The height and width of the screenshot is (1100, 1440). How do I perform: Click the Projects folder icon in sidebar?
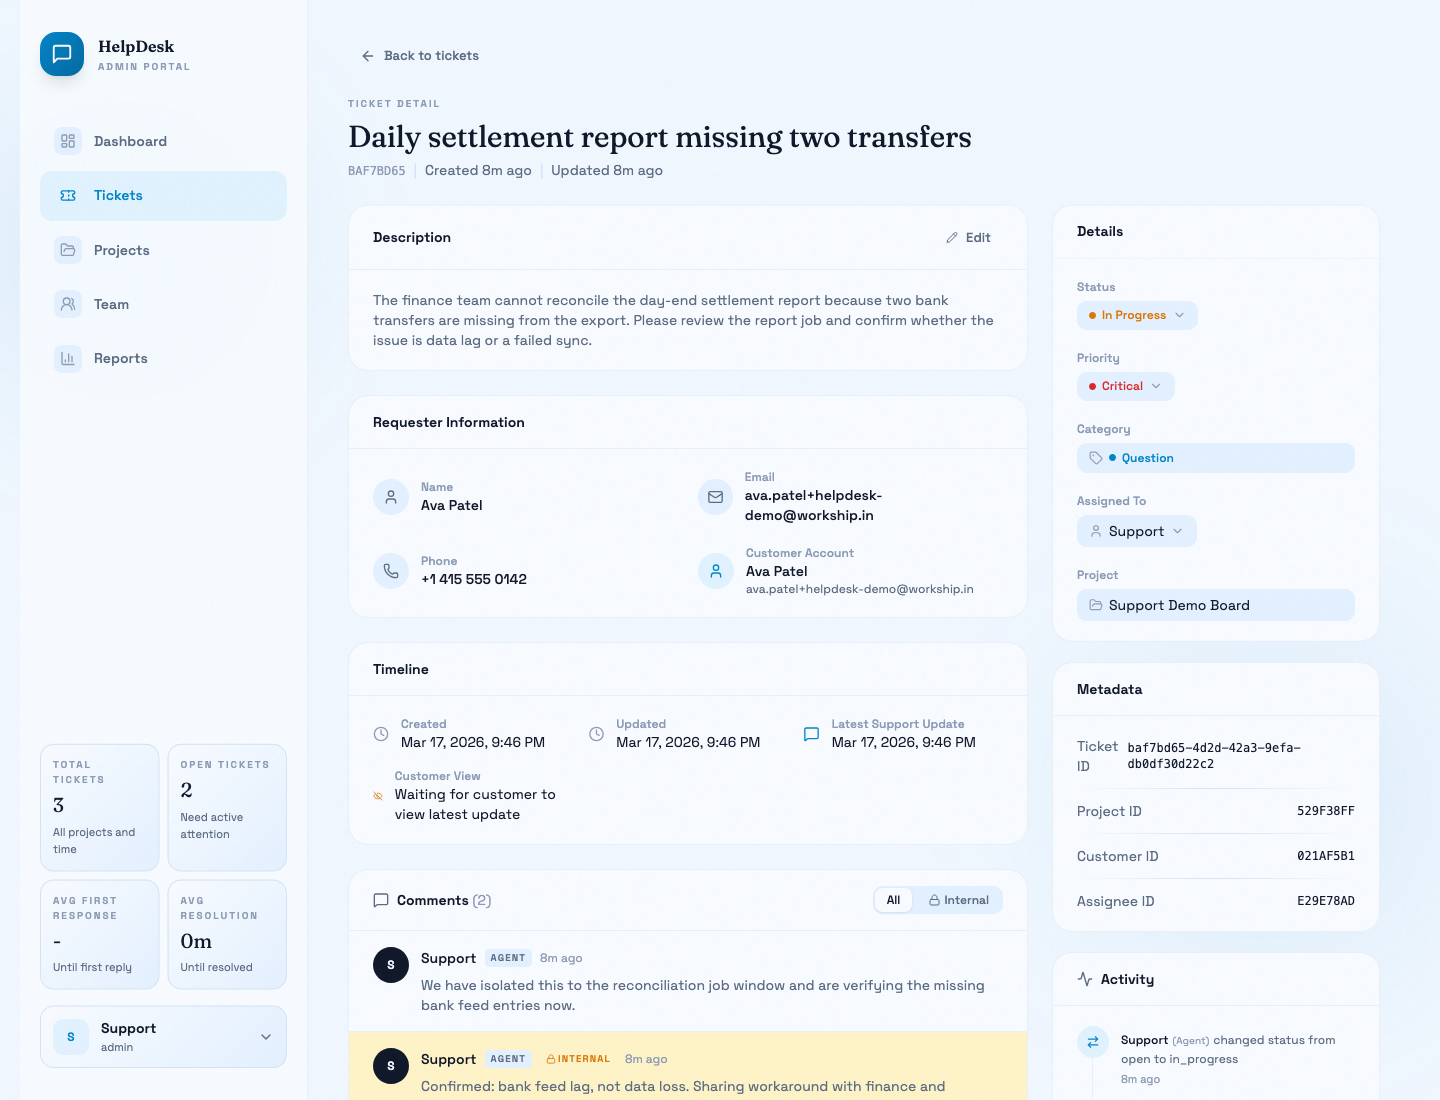click(68, 250)
